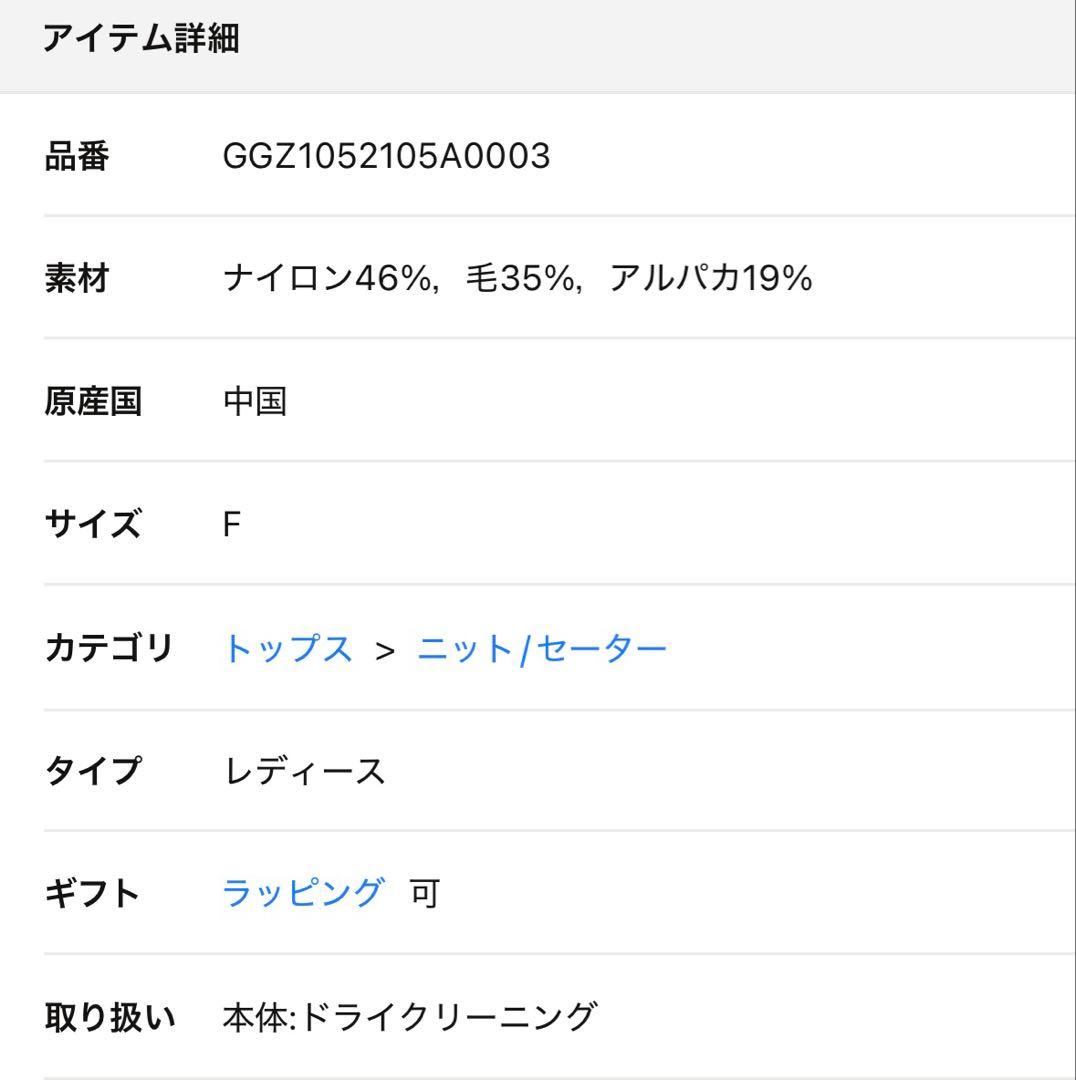The width and height of the screenshot is (1076, 1080).
Task: Click the カテゴリ row label
Action: pyautogui.click(x=109, y=648)
